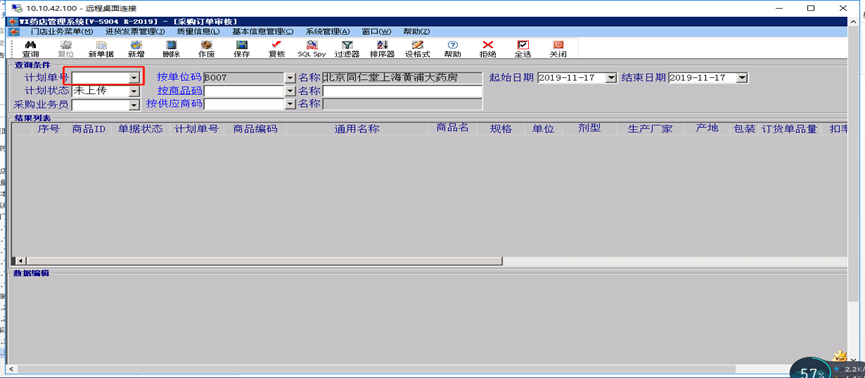Open the 排序器 sorter icon
The image size is (865, 378).
382,49
